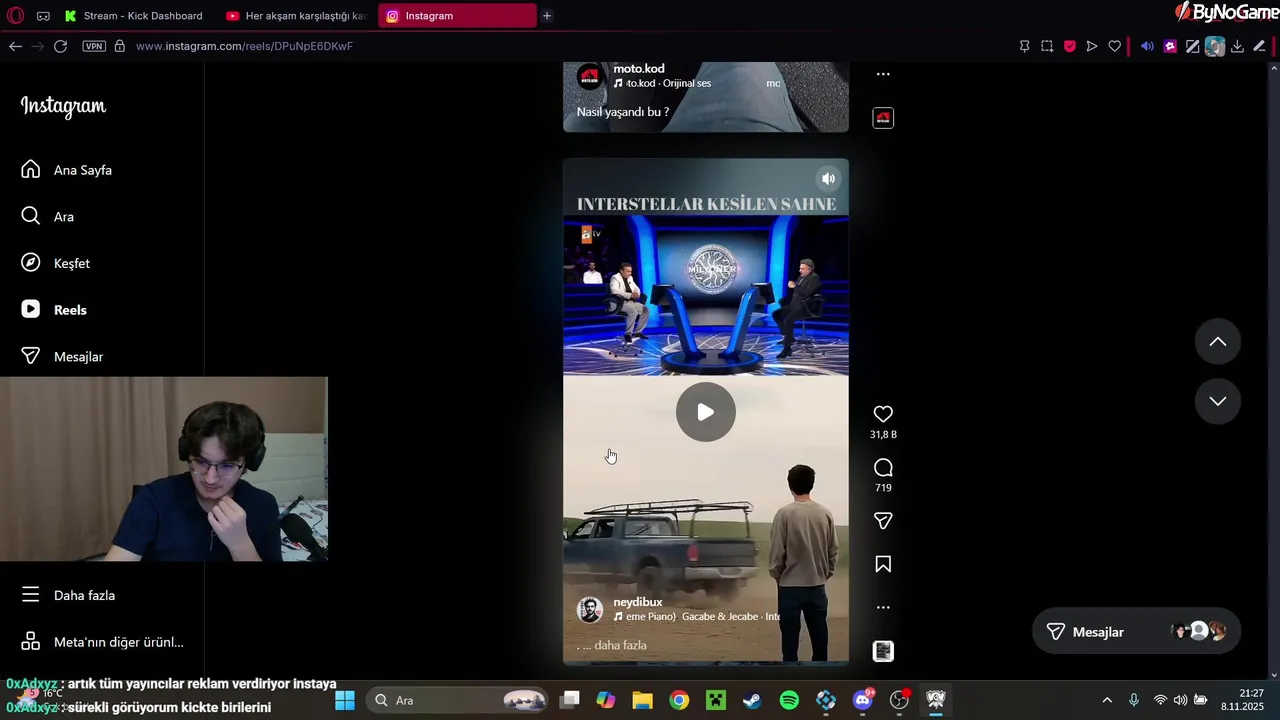Image resolution: width=1280 pixels, height=720 pixels.
Task: Open OBS Studio from the taskbar
Action: click(899, 700)
